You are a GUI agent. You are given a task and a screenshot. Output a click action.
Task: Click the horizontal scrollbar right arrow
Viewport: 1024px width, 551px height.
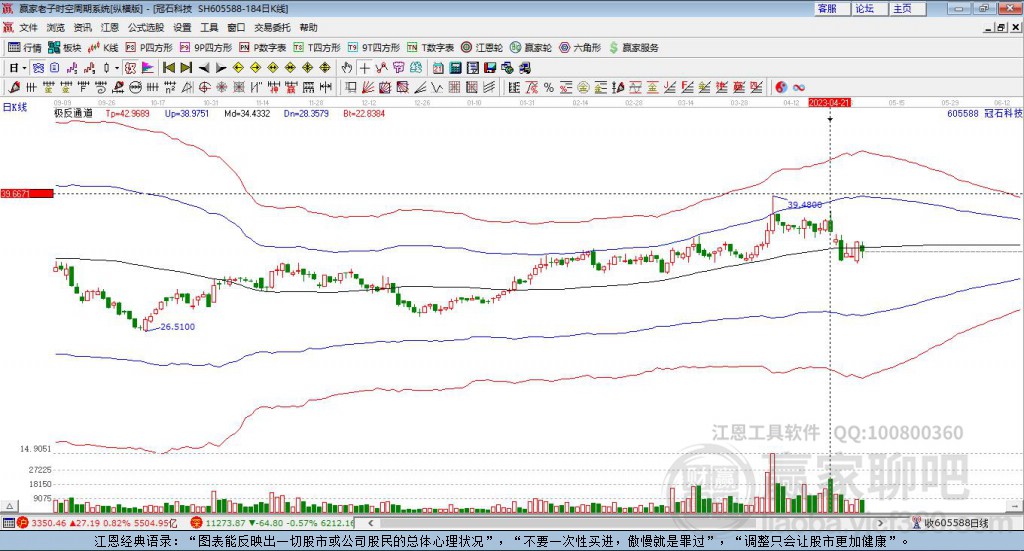[x=880, y=523]
